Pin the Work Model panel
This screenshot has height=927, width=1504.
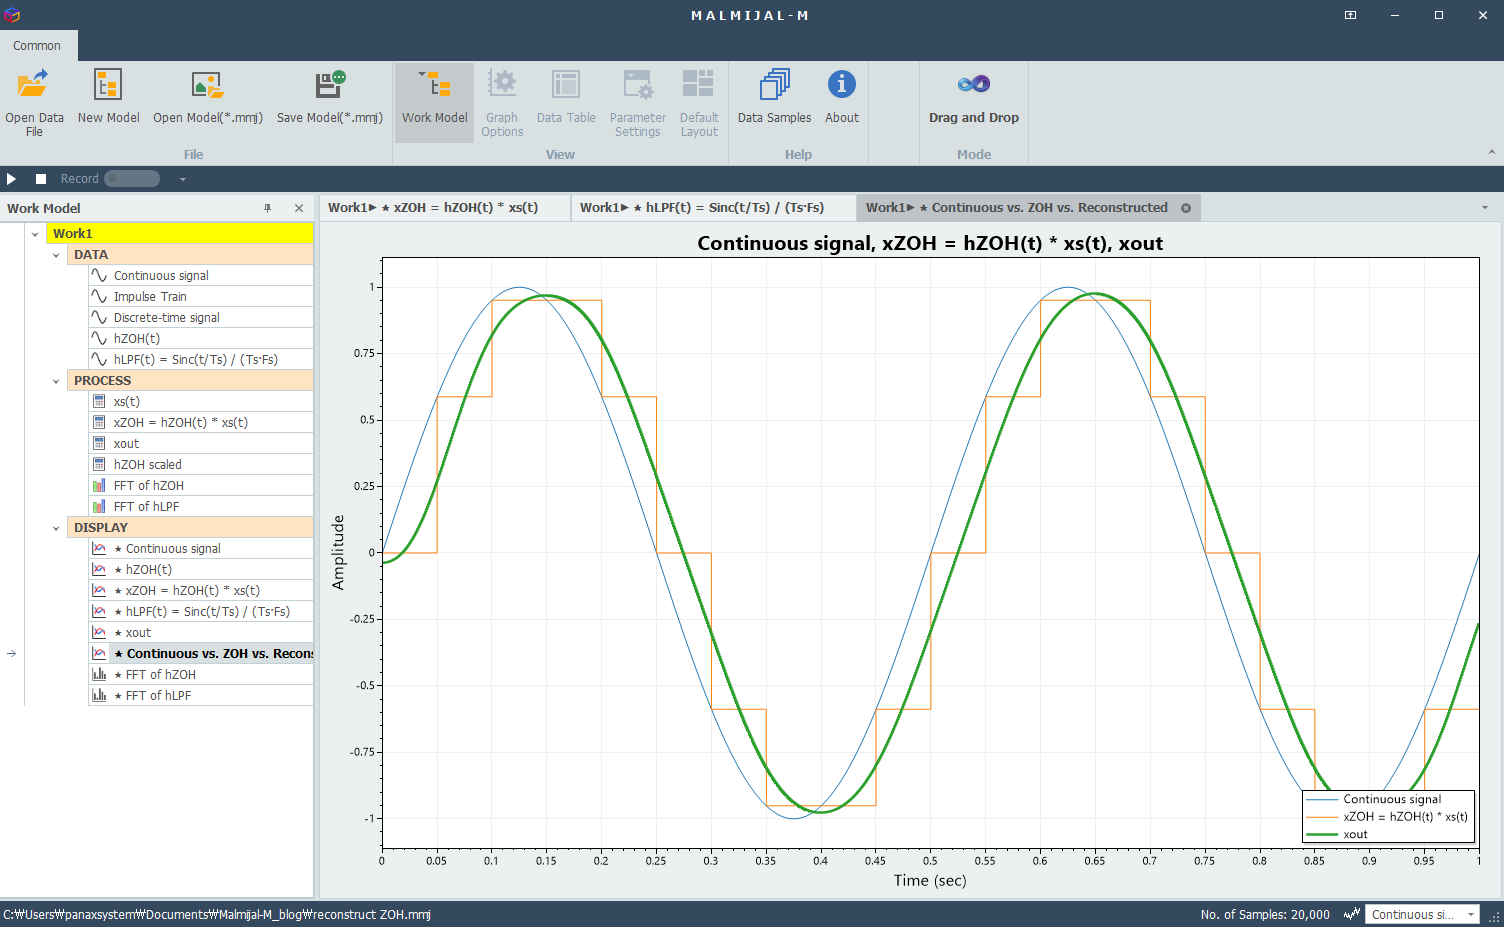point(267,208)
